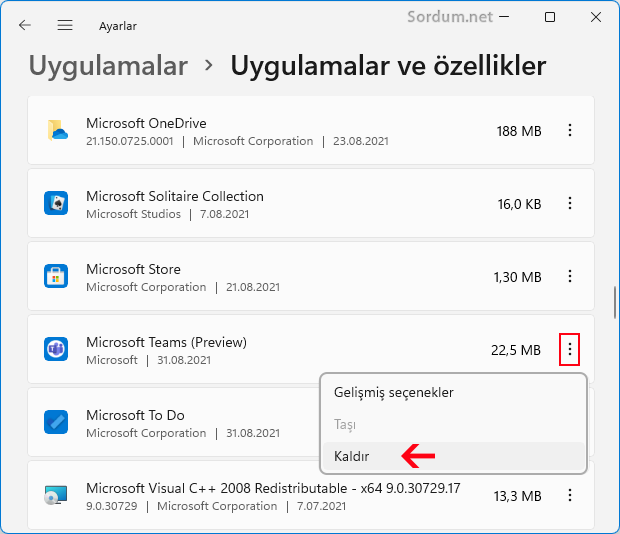Viewport: 620px width, 534px height.
Task: Select the Microsoft Solitaire Collection name
Action: tap(175, 196)
